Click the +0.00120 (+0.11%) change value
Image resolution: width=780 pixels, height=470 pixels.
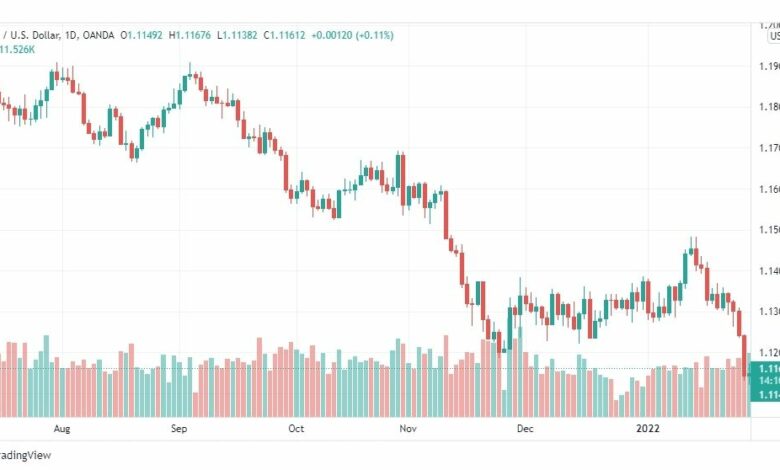[352, 35]
